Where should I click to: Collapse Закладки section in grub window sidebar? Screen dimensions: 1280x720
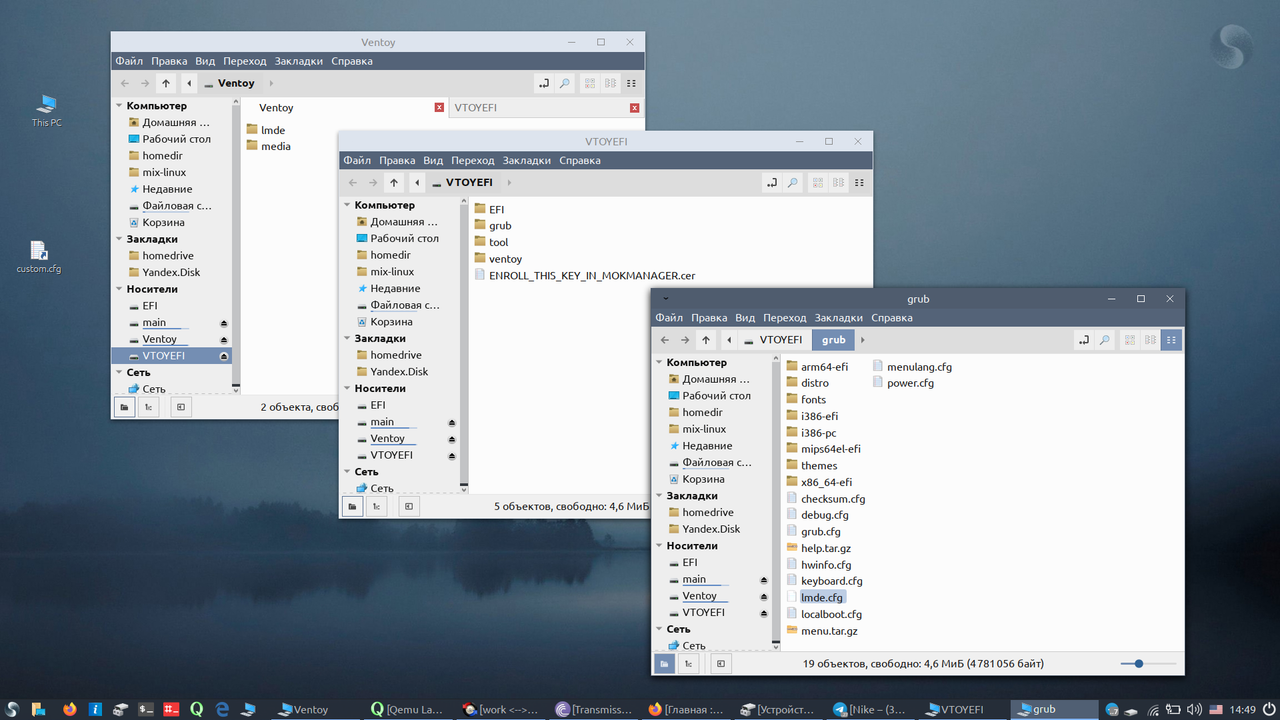pos(659,496)
